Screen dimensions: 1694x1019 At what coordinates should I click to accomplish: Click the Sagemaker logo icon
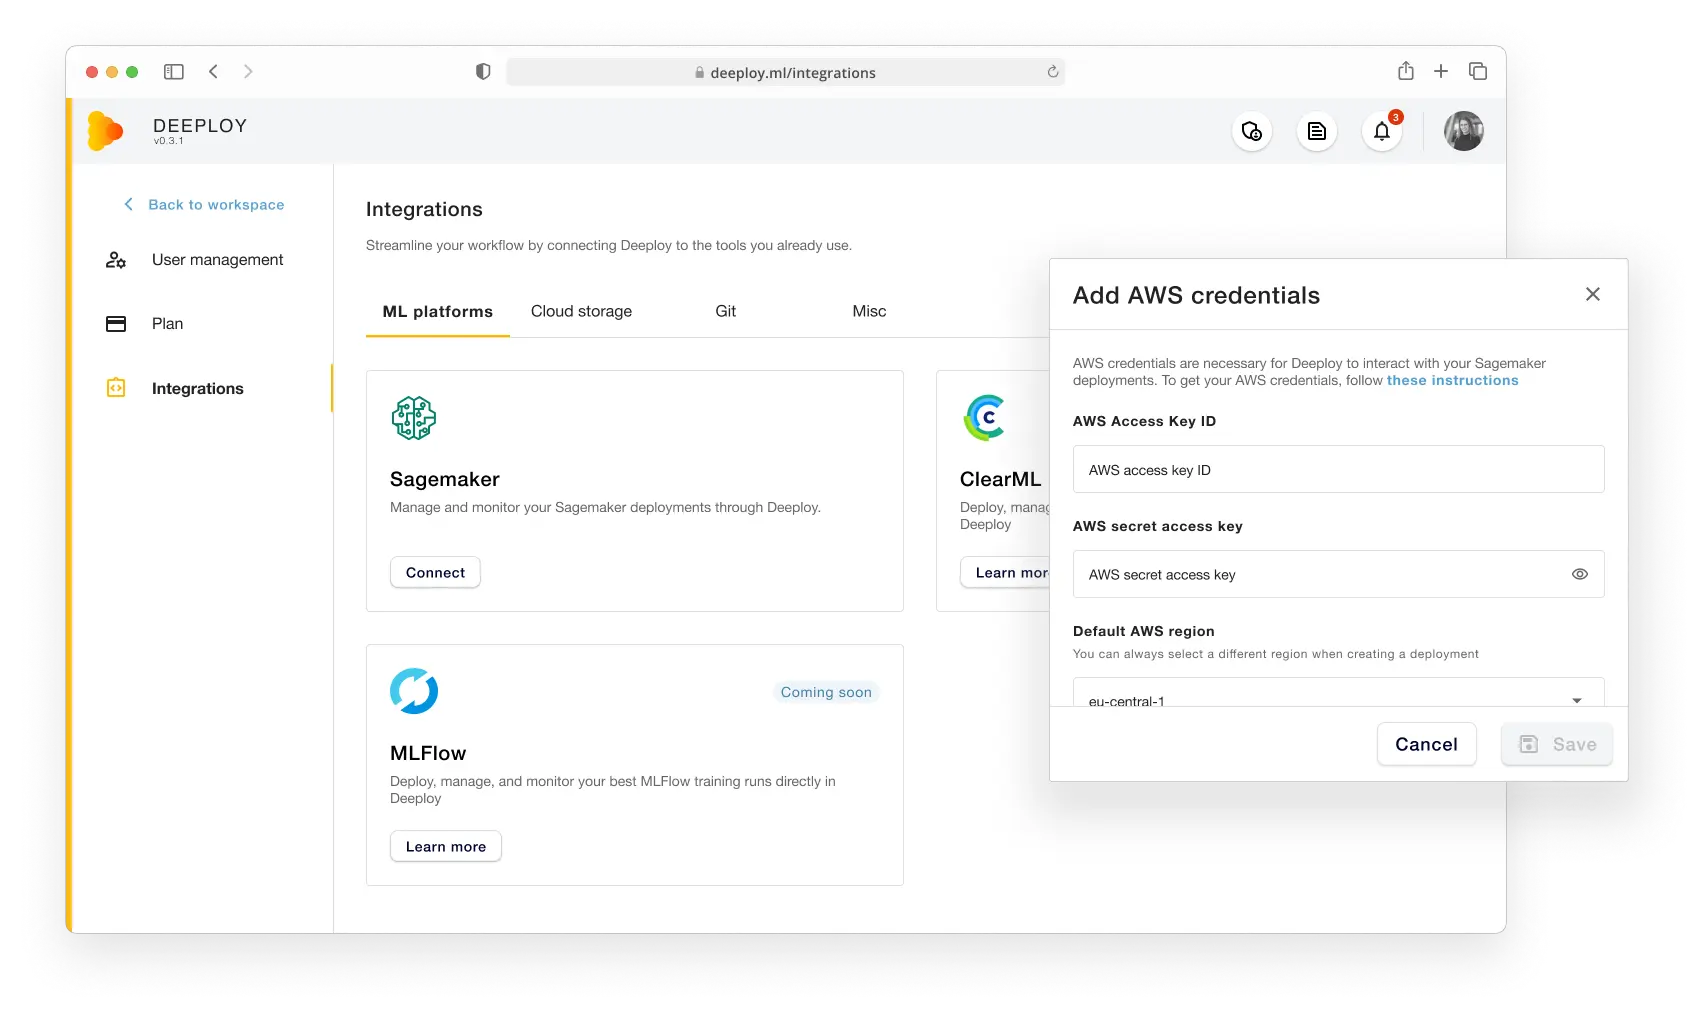pos(414,418)
